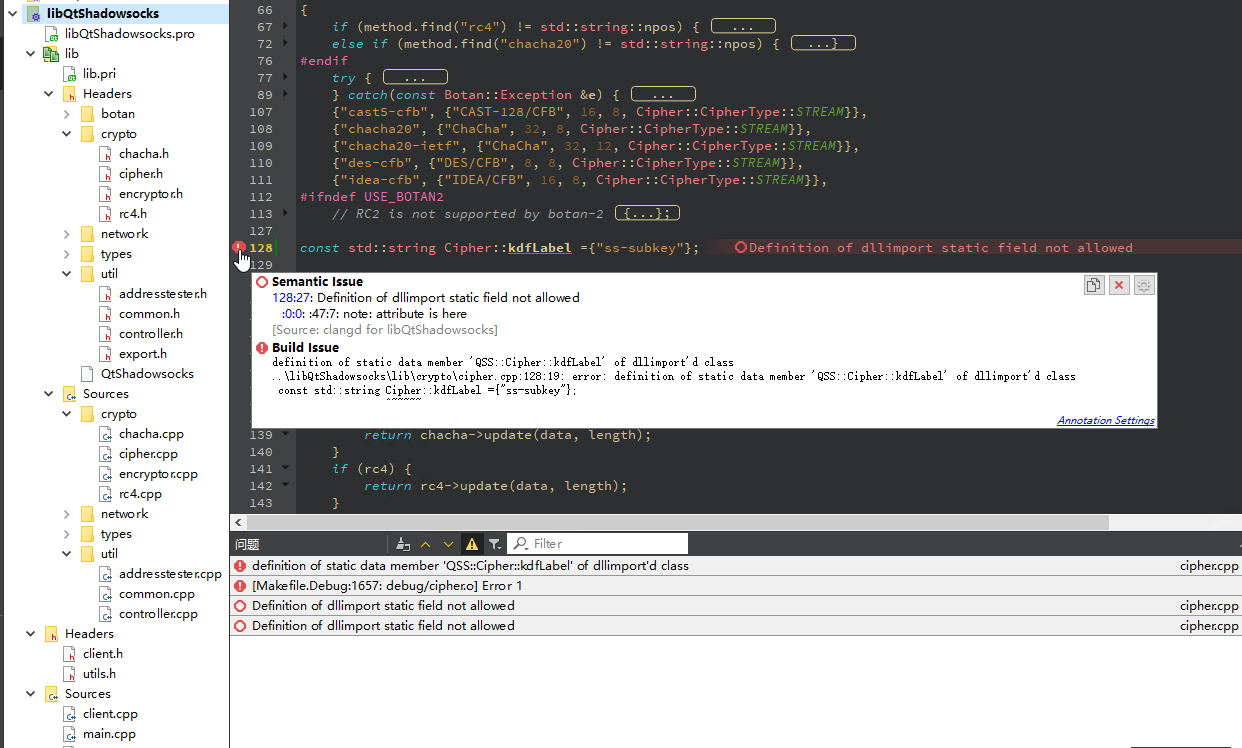Open controller.h header file
The height and width of the screenshot is (748, 1242).
point(150,334)
